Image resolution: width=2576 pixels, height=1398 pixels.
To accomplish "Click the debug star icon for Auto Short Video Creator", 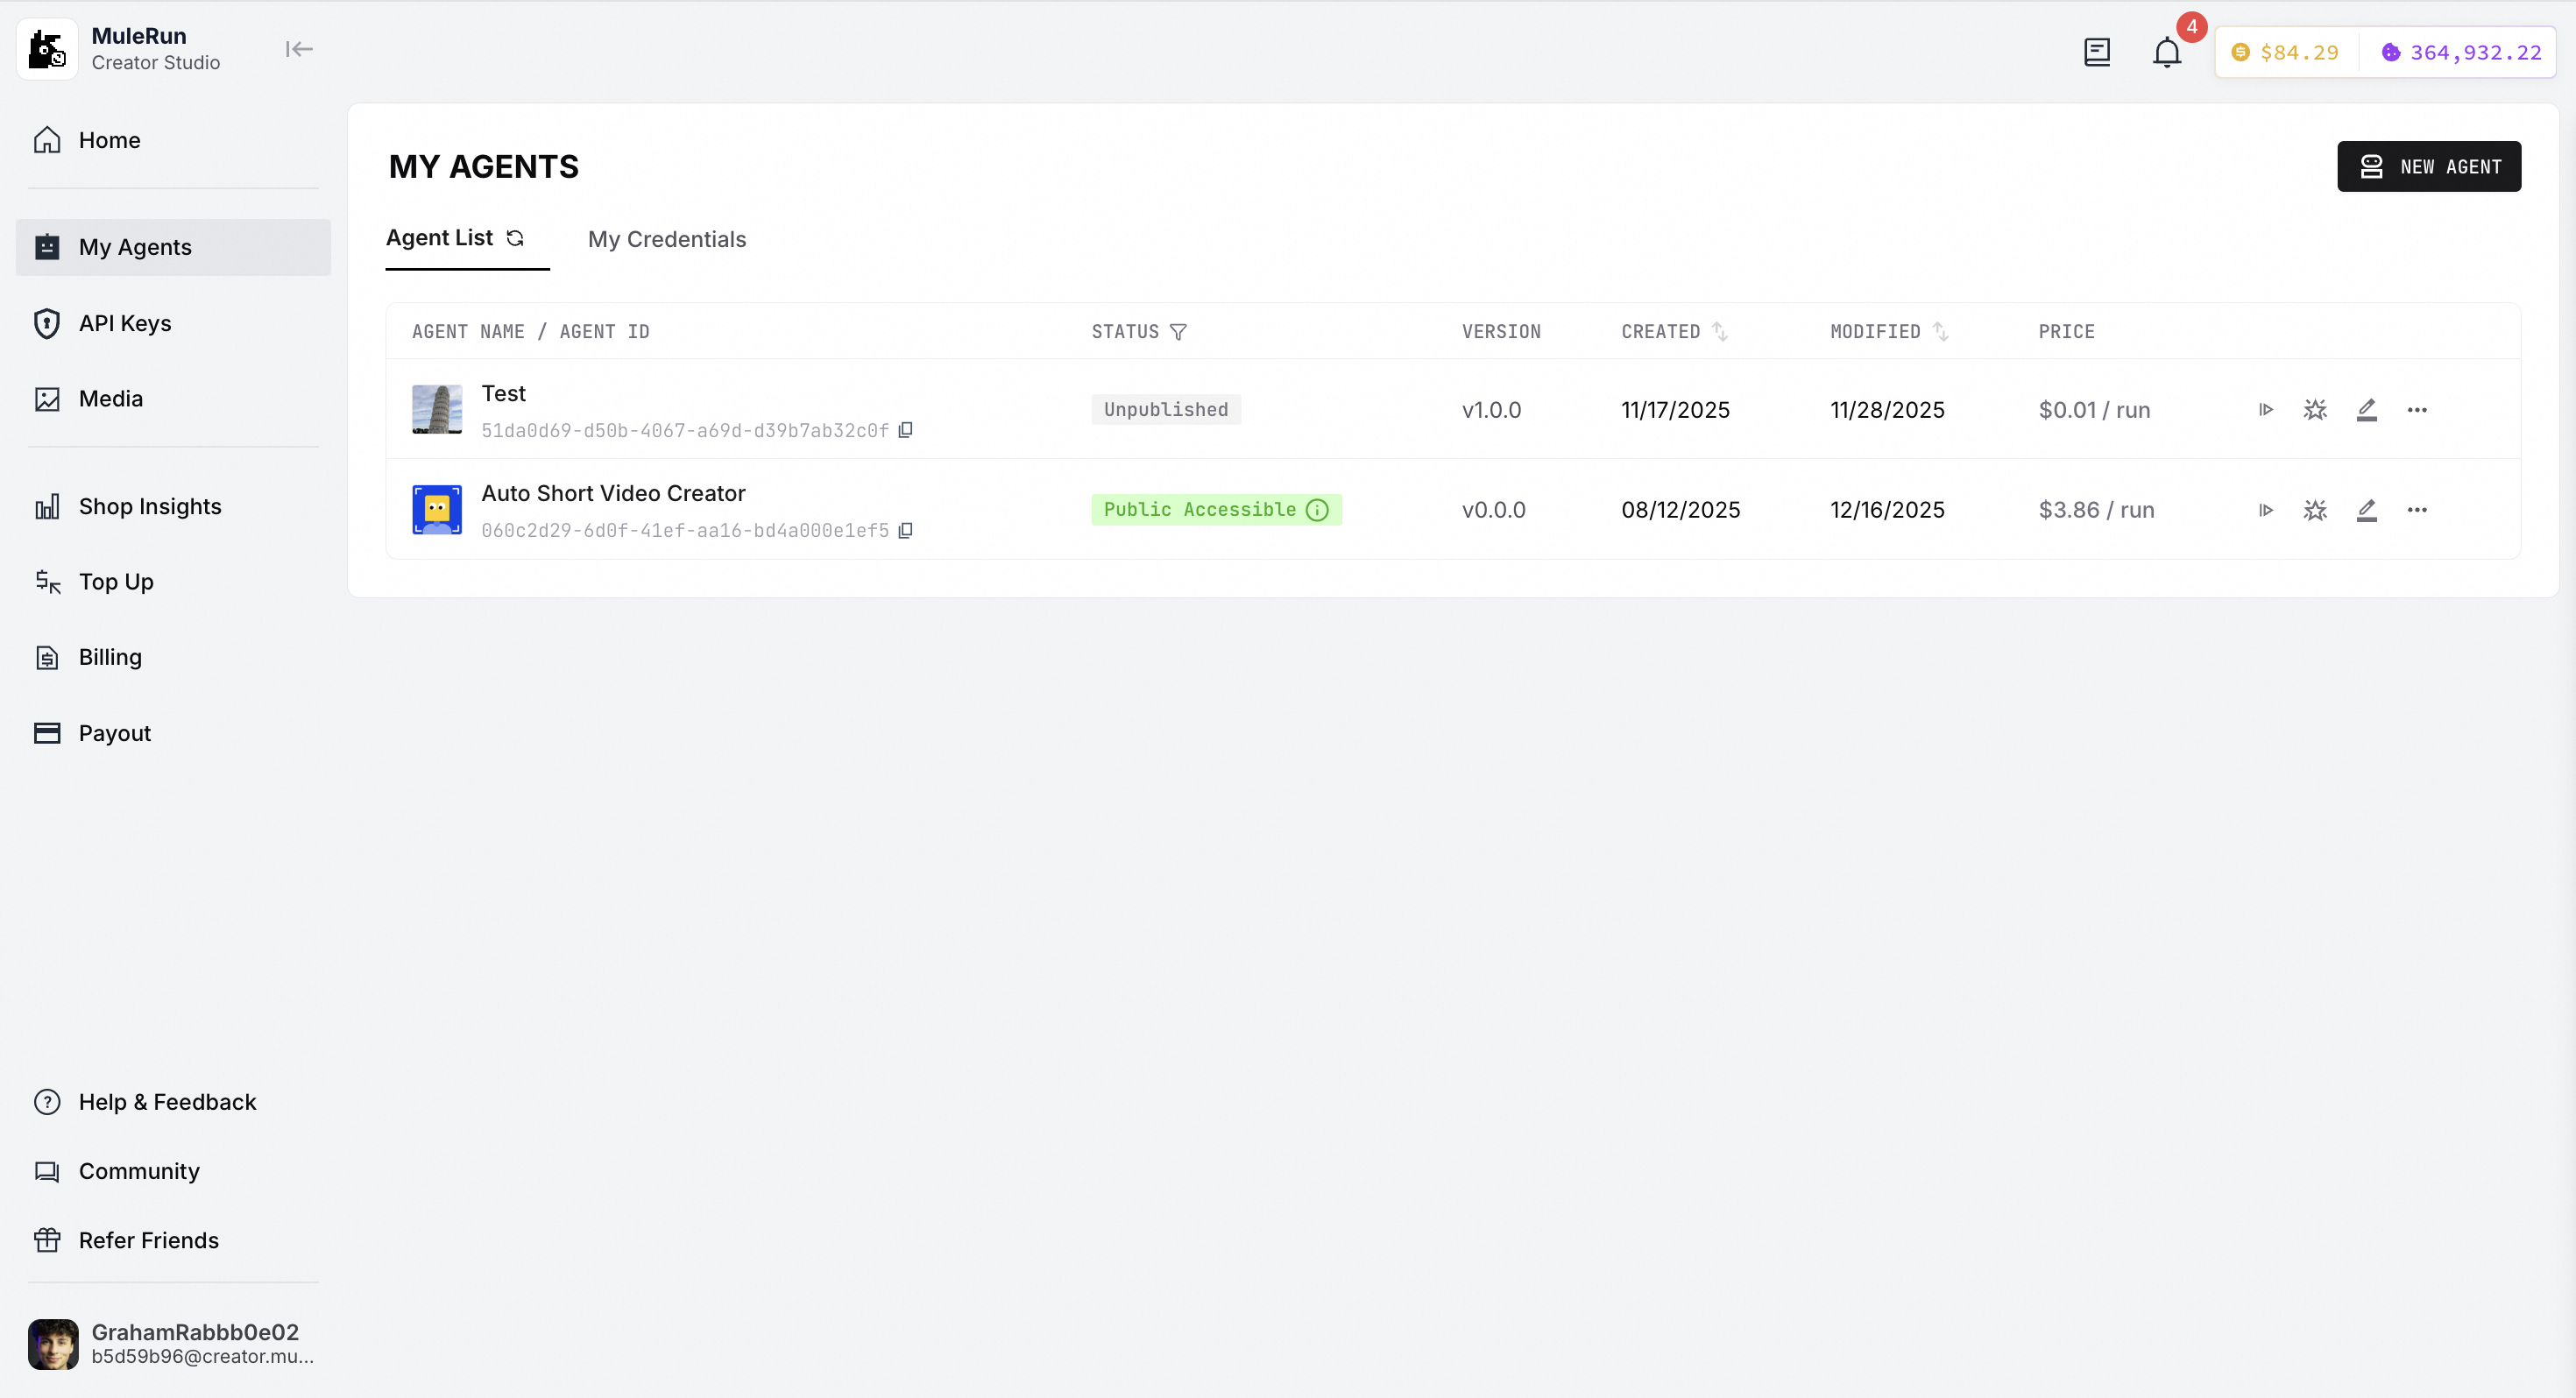I will point(2314,510).
